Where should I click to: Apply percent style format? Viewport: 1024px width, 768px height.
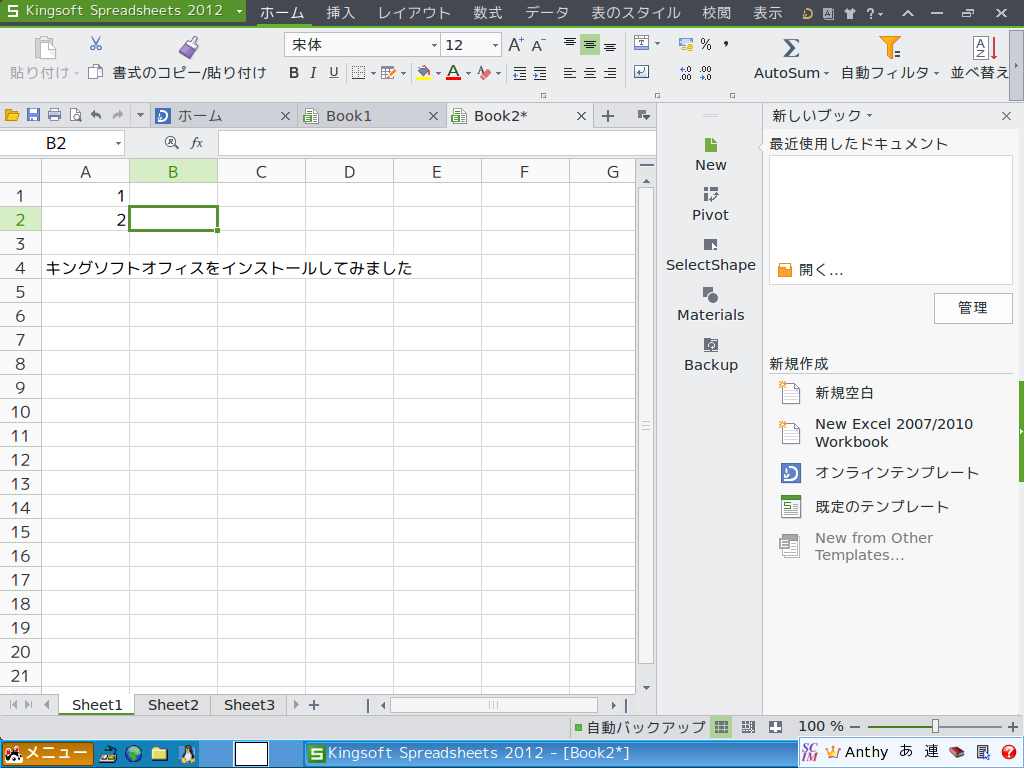pos(706,44)
